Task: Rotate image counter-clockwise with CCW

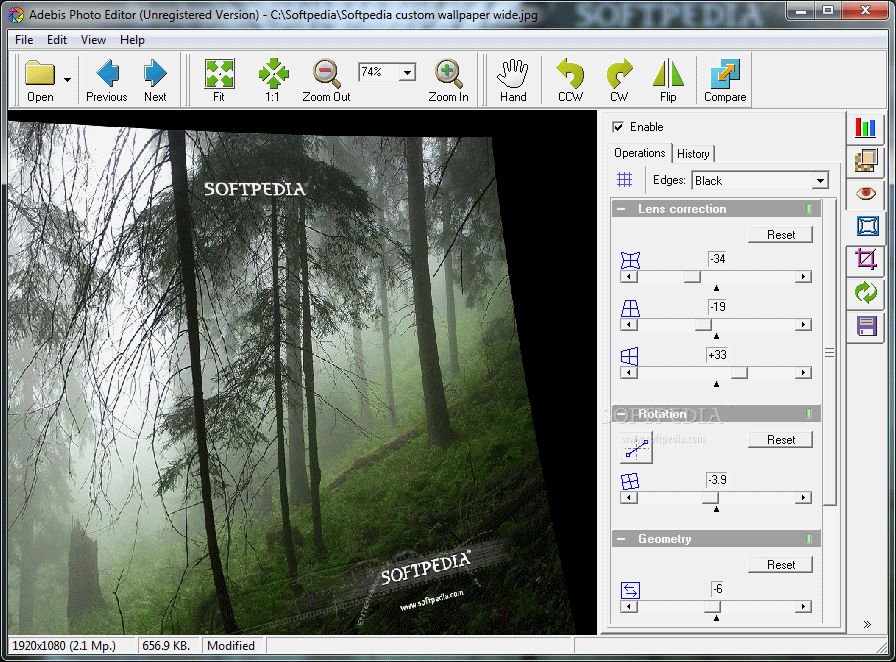Action: pyautogui.click(x=570, y=80)
